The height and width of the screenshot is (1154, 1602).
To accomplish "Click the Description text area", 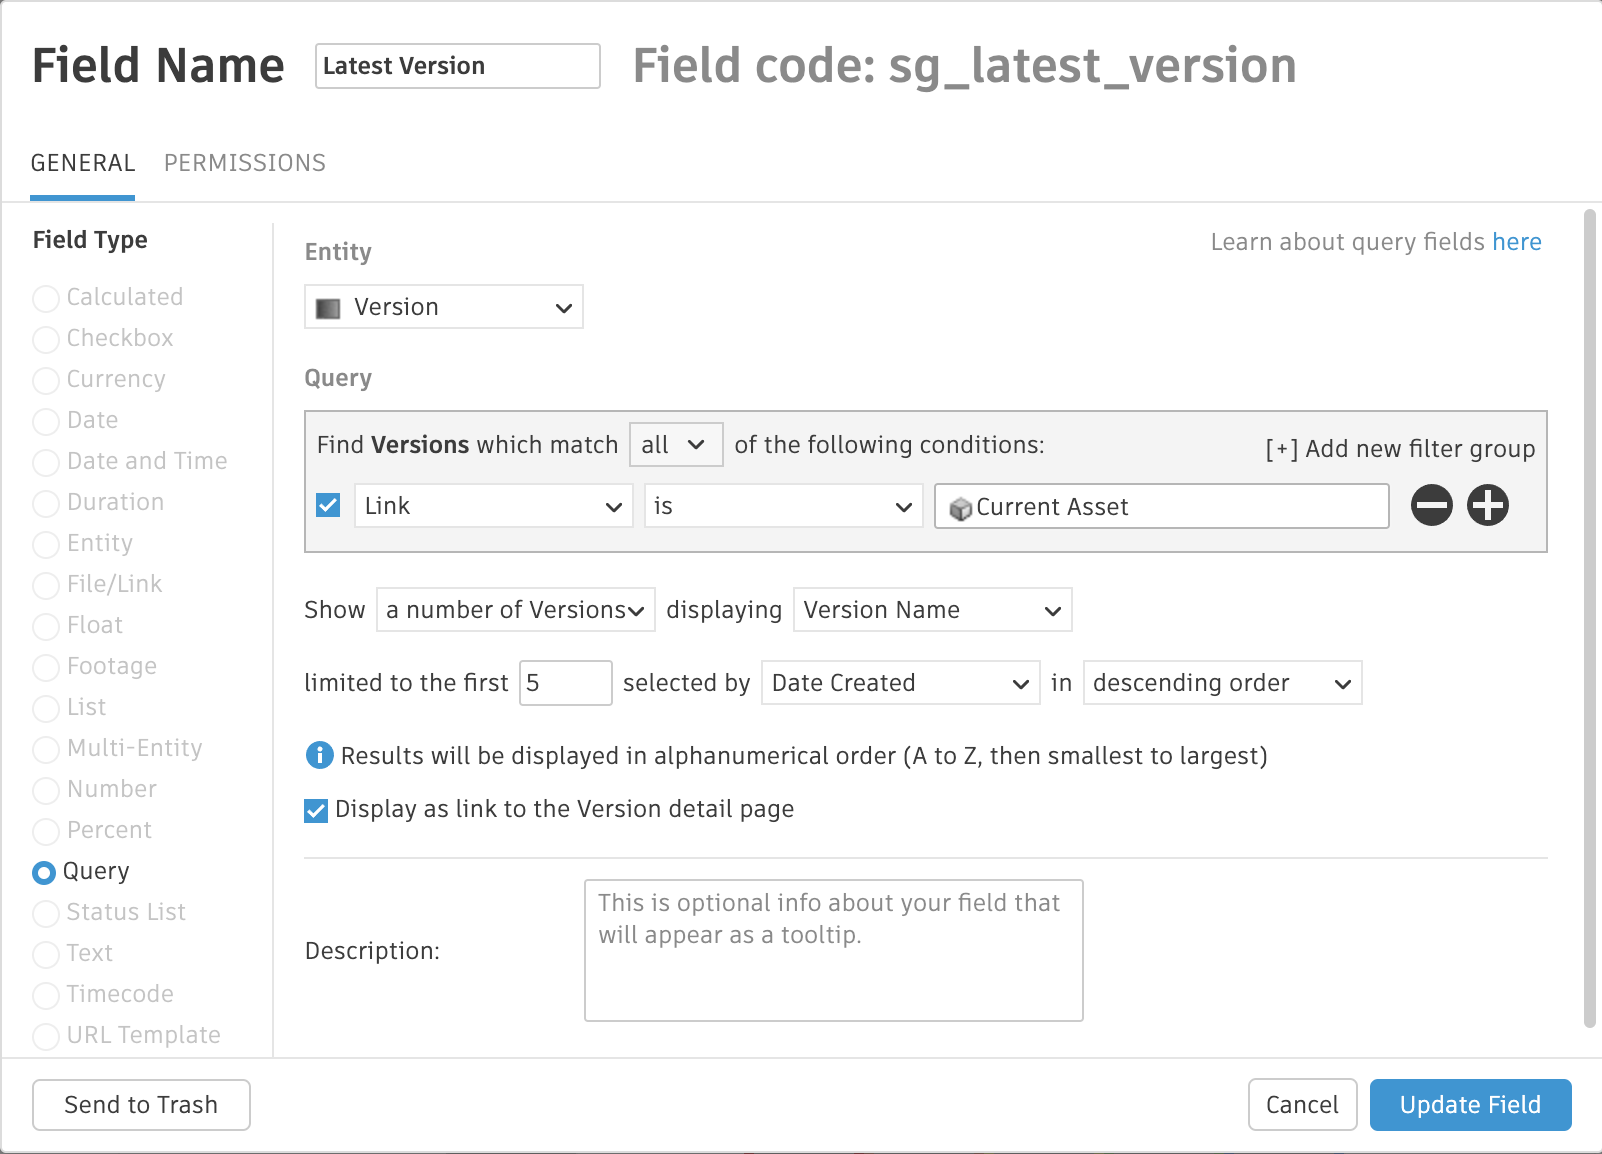I will [833, 950].
